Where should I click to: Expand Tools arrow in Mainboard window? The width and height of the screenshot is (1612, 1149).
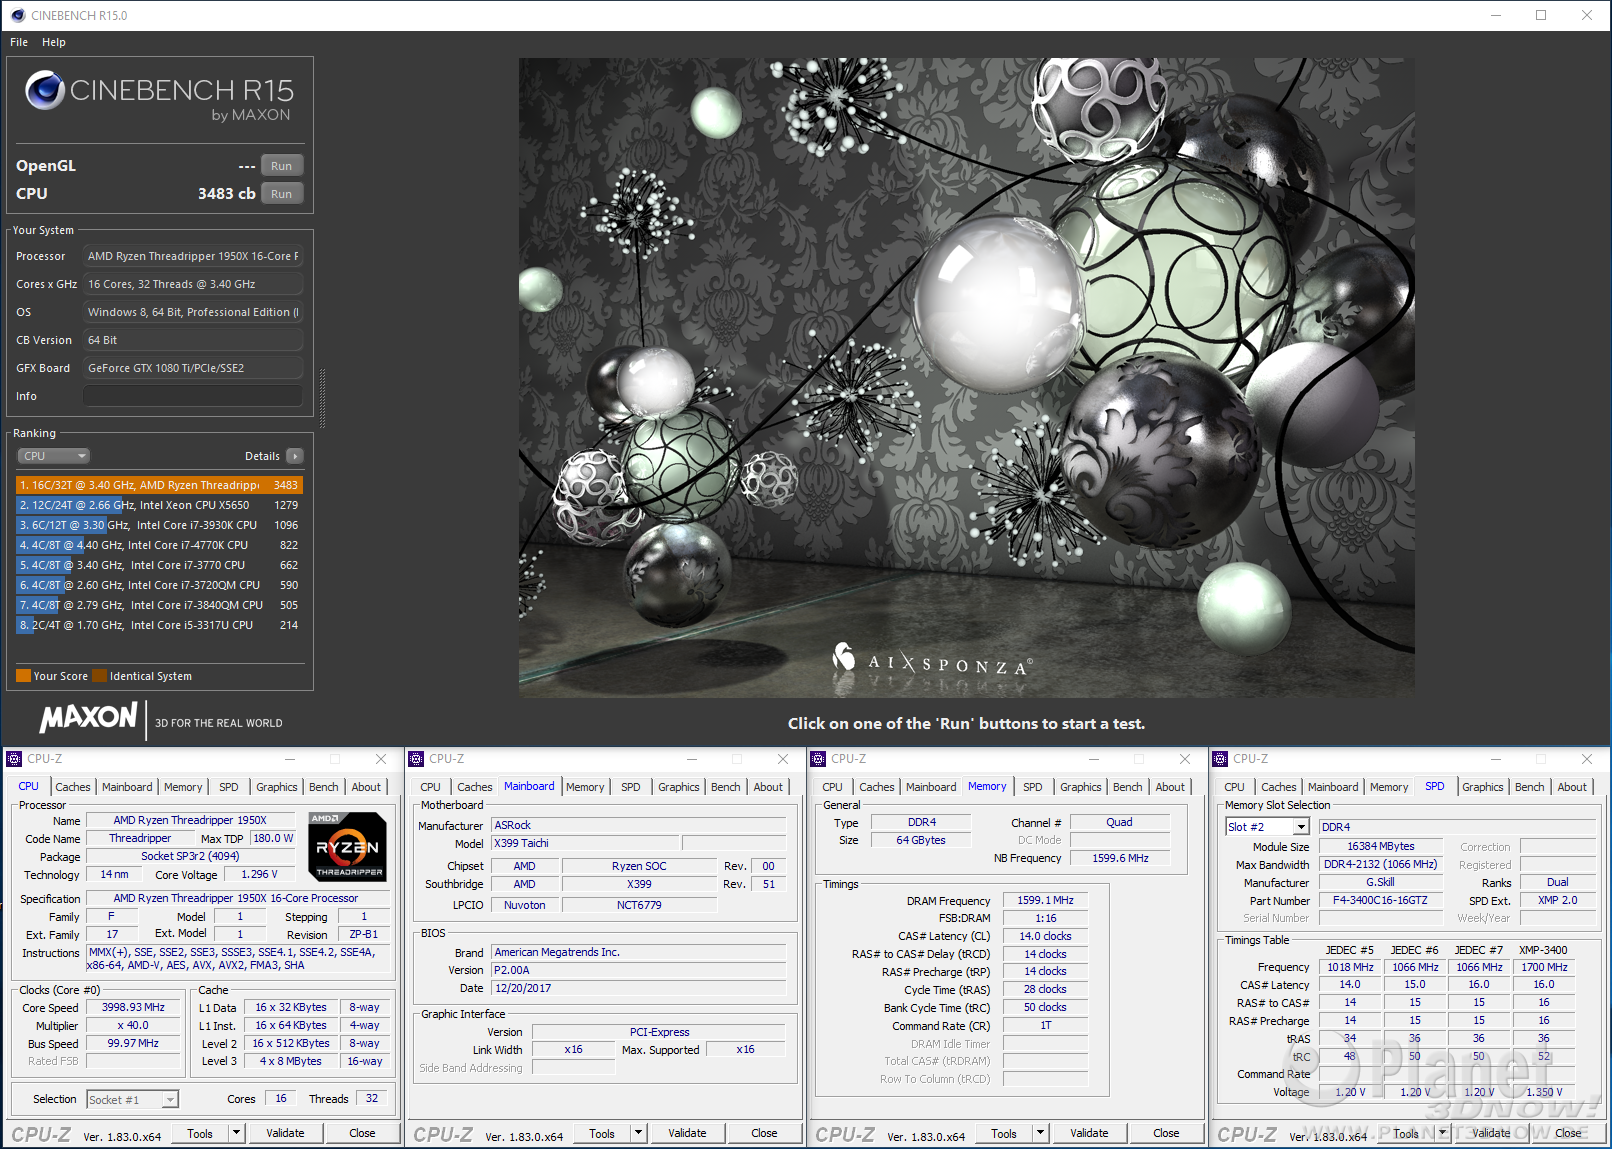click(639, 1133)
